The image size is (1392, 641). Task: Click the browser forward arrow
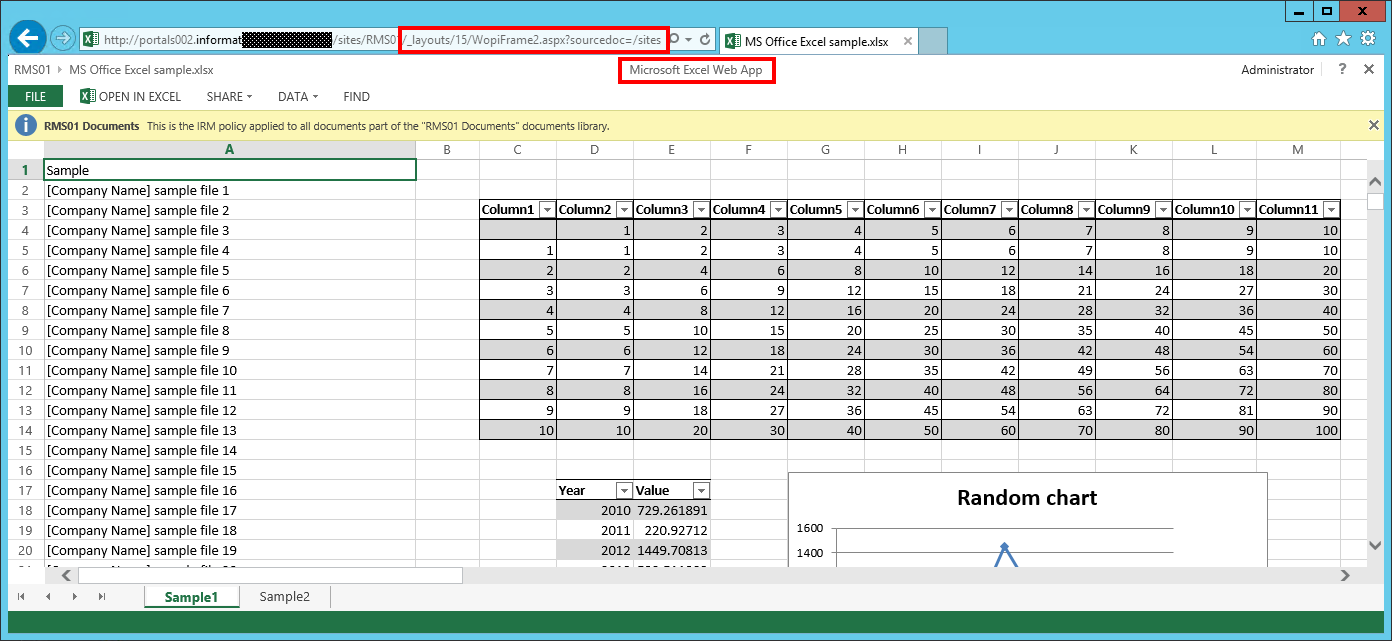[63, 39]
